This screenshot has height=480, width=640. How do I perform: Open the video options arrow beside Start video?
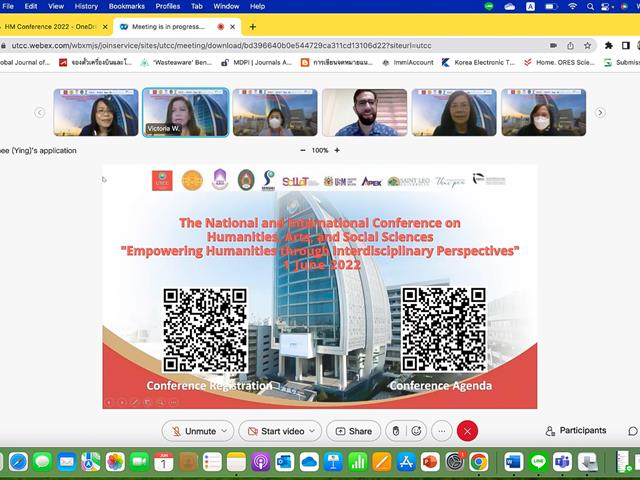312,431
